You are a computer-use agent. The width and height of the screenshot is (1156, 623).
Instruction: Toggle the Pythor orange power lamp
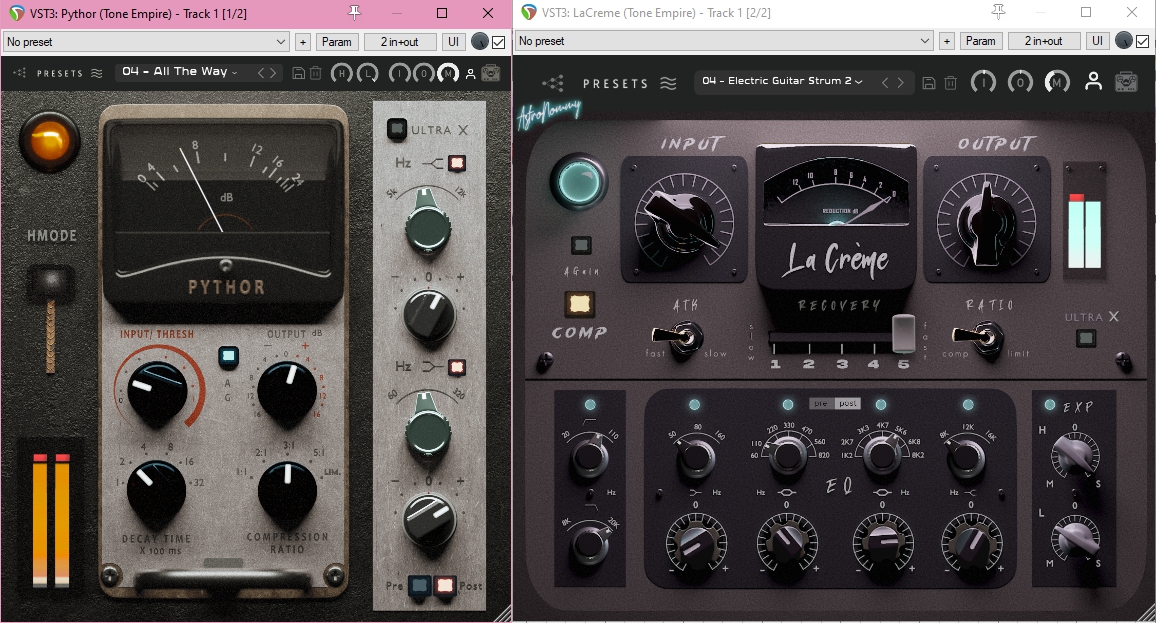click(x=49, y=142)
